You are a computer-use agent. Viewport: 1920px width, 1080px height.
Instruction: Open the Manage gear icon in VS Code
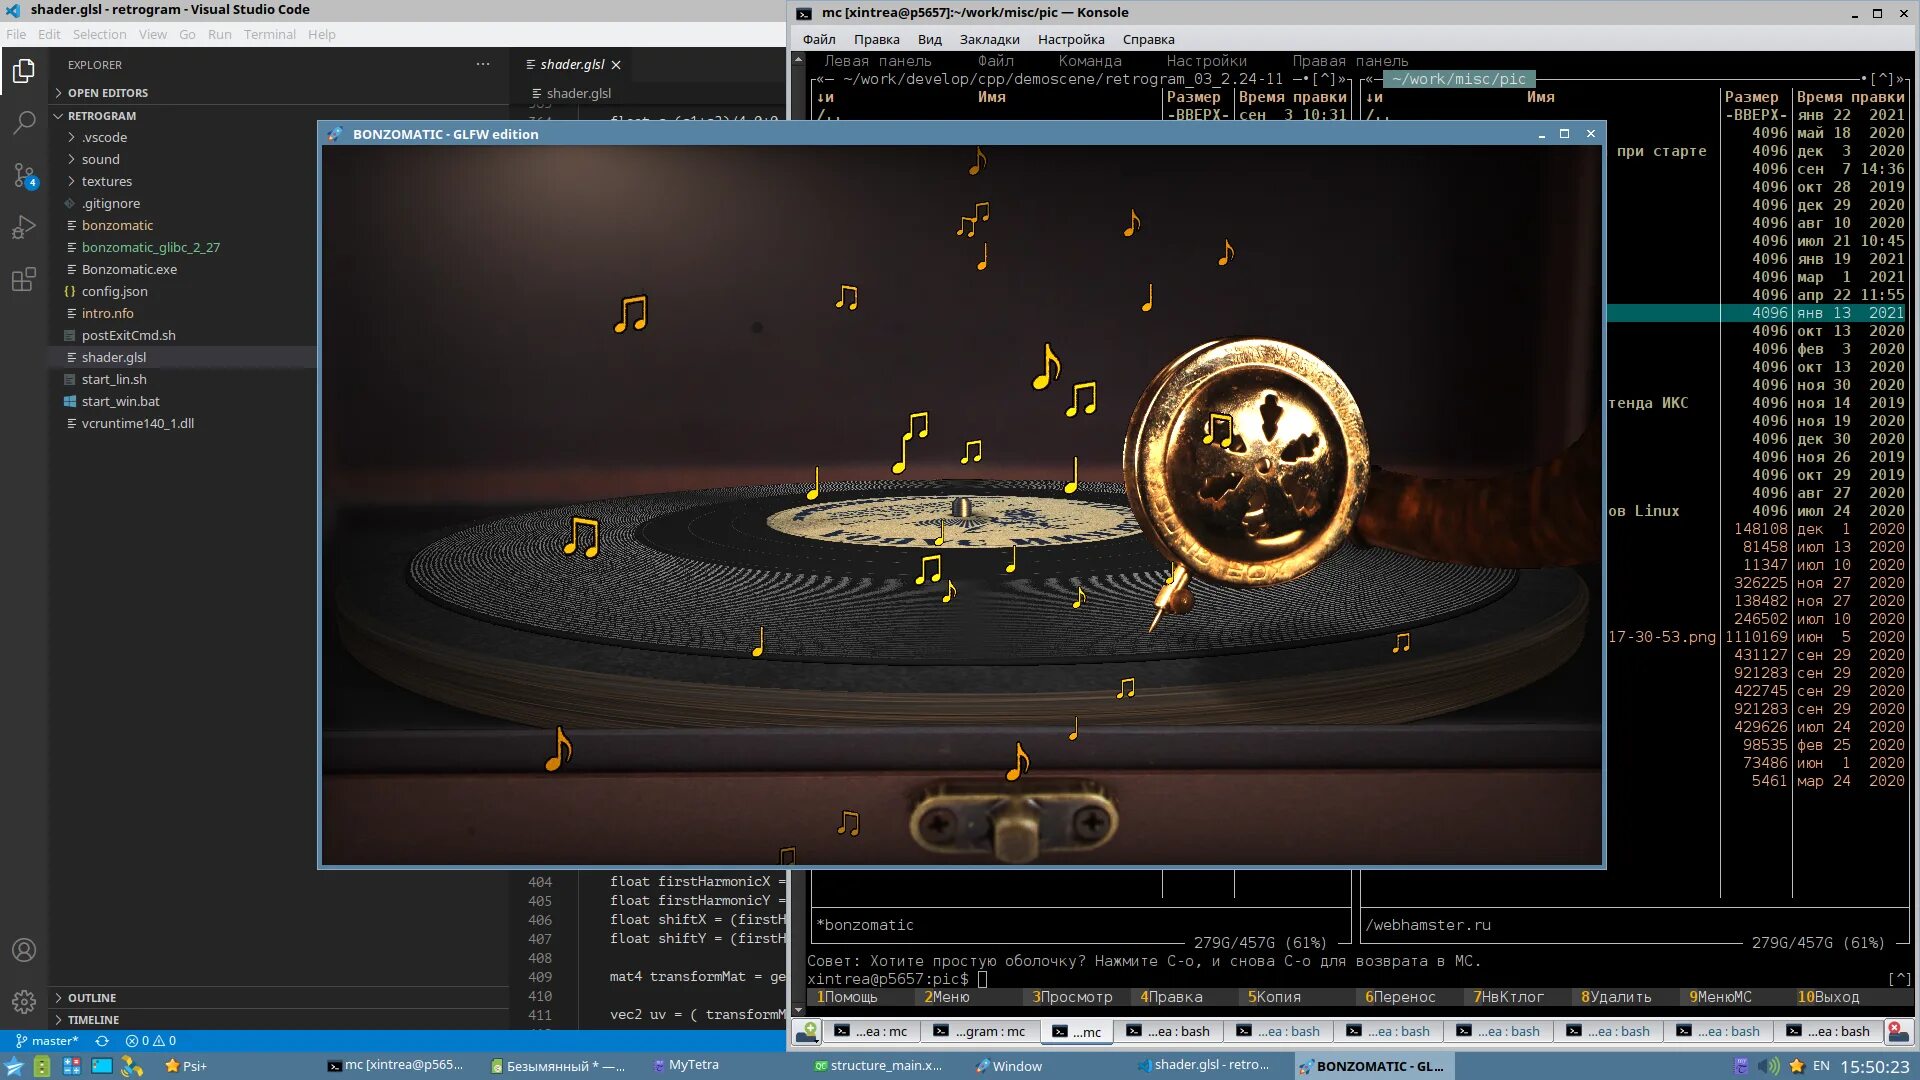pyautogui.click(x=24, y=1001)
